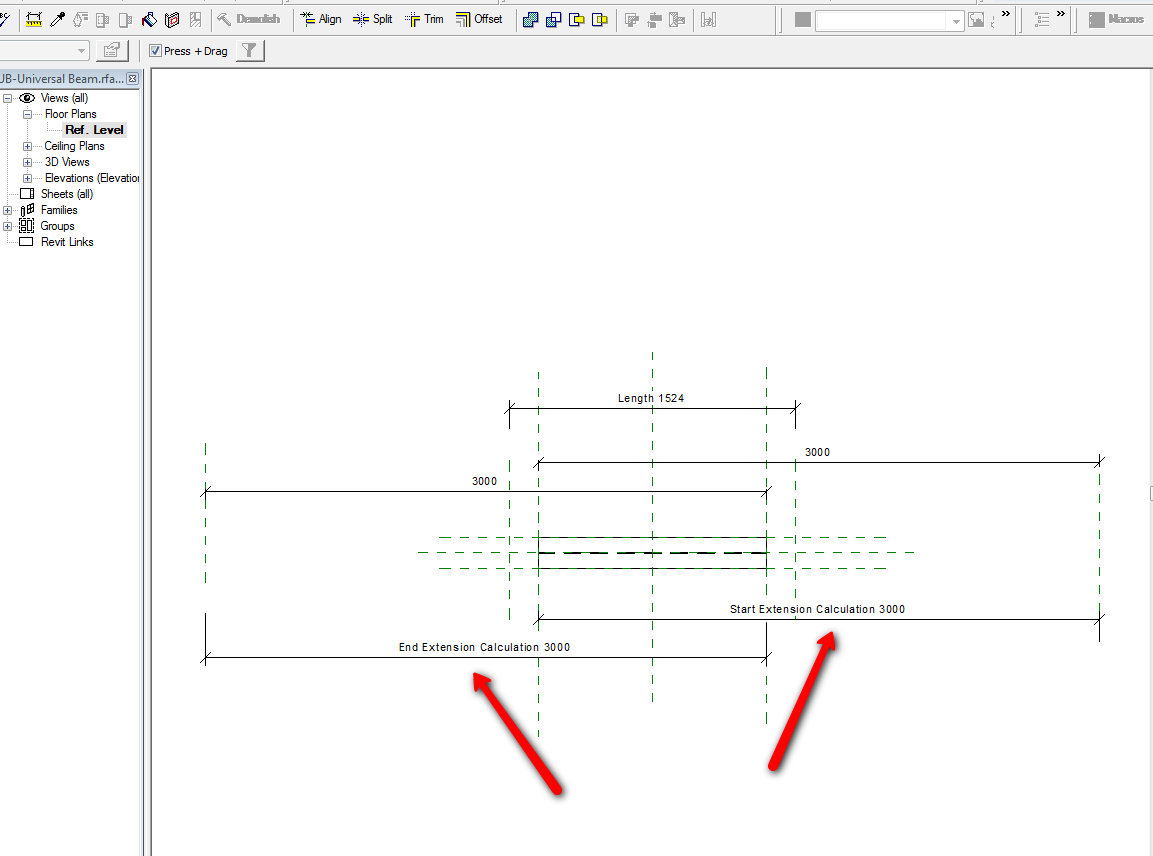
Task: Select Ref. Level floor plan view
Action: (94, 130)
